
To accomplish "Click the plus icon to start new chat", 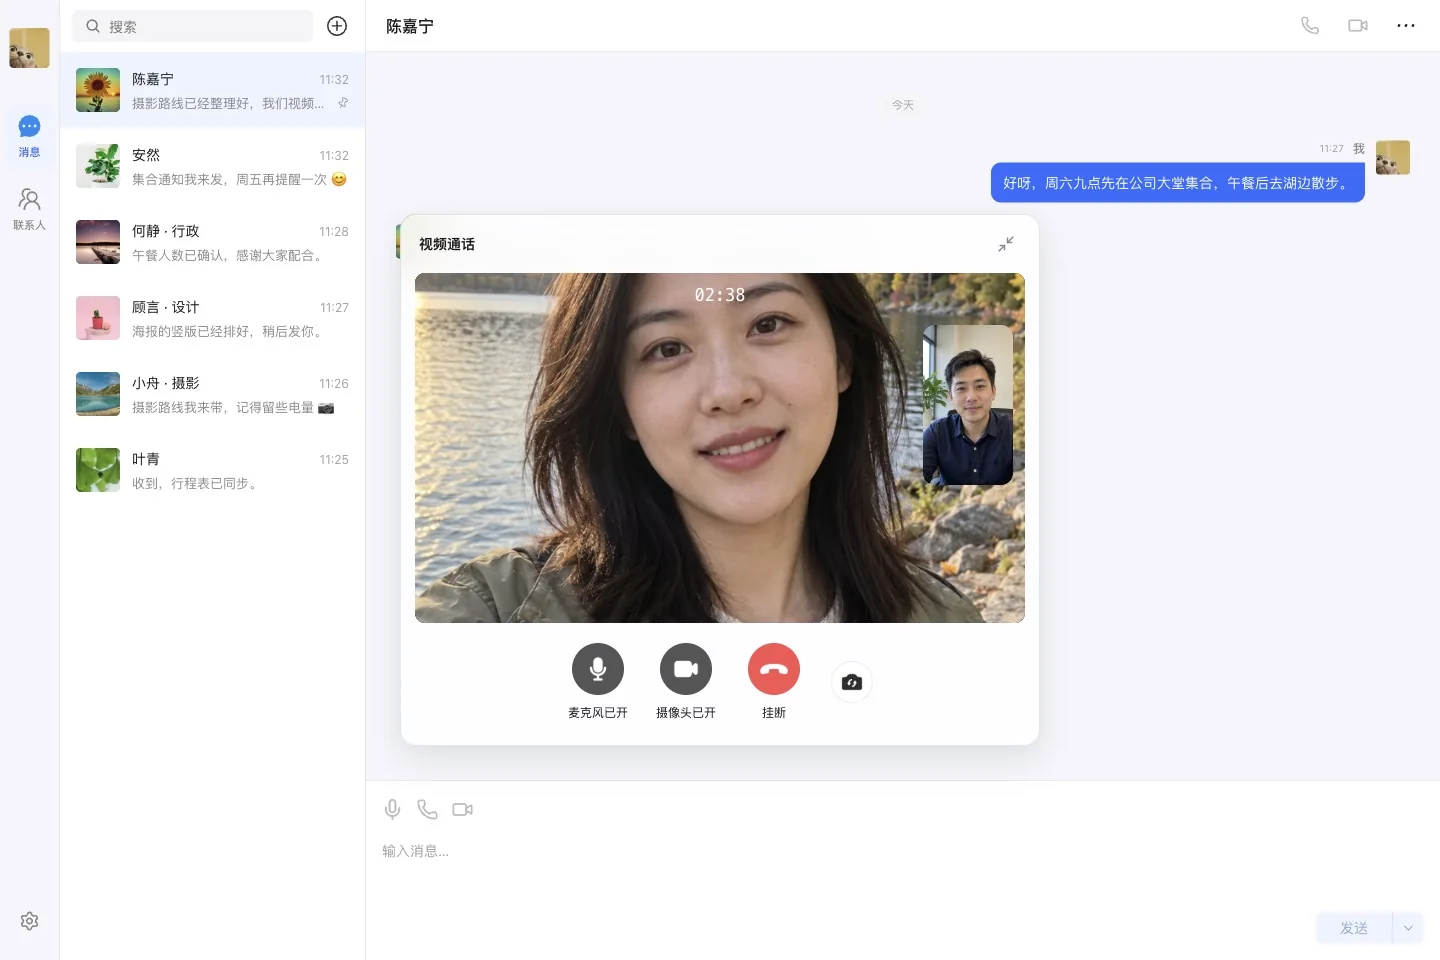I will click(337, 26).
